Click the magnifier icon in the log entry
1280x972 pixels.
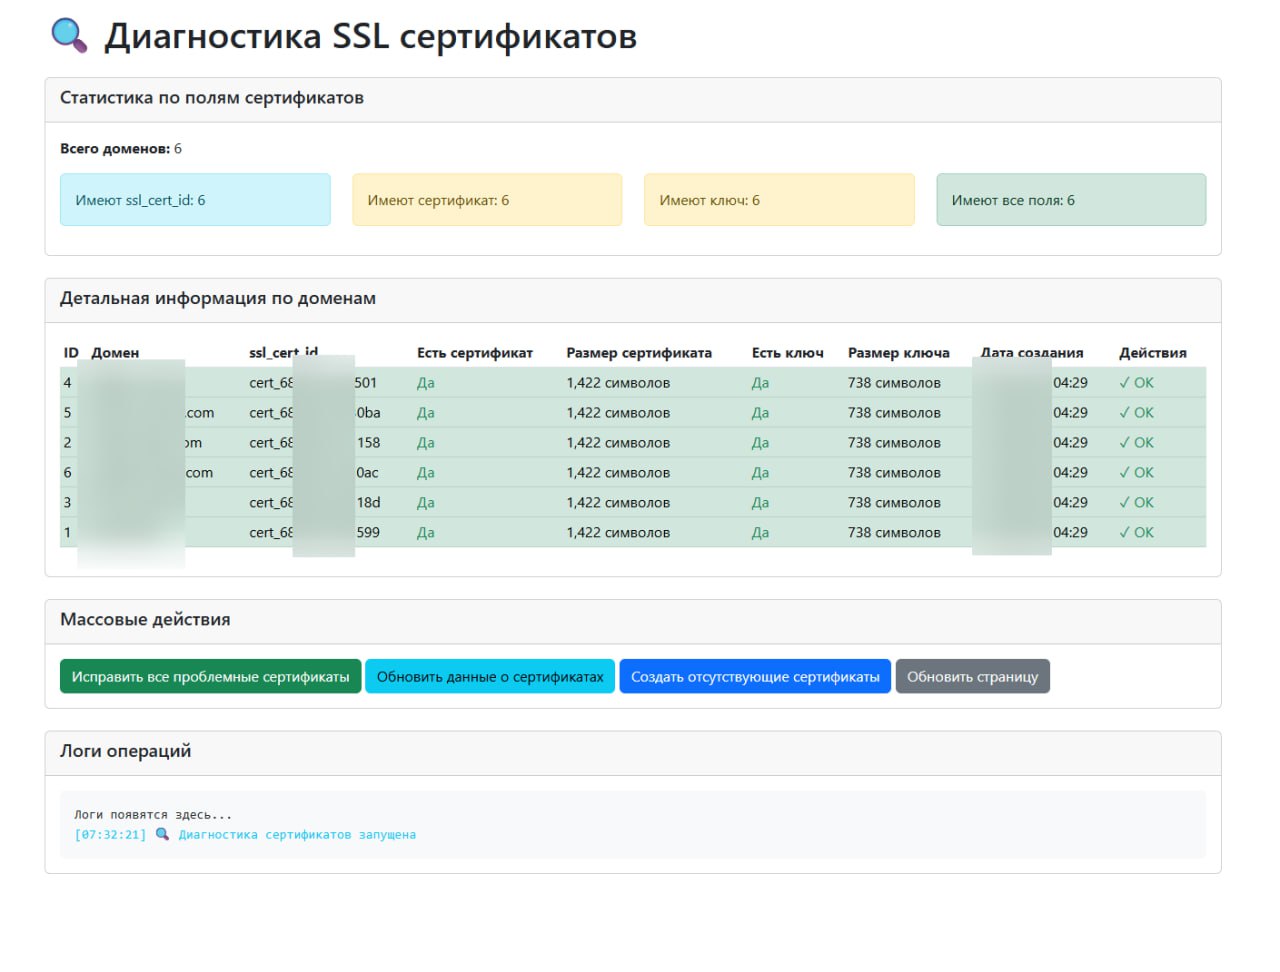(x=162, y=834)
